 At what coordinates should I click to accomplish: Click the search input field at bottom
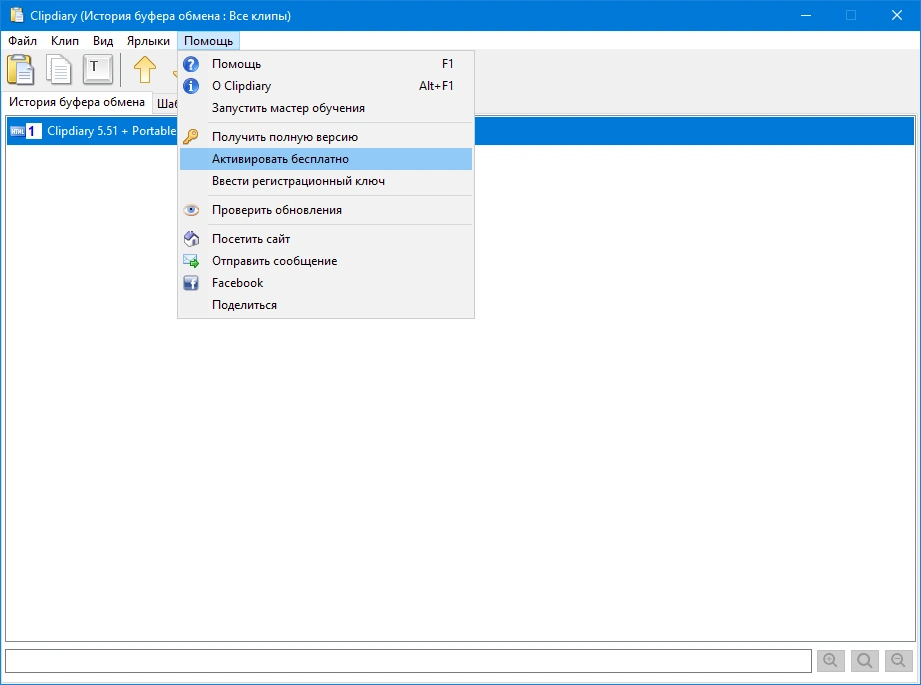click(408, 661)
